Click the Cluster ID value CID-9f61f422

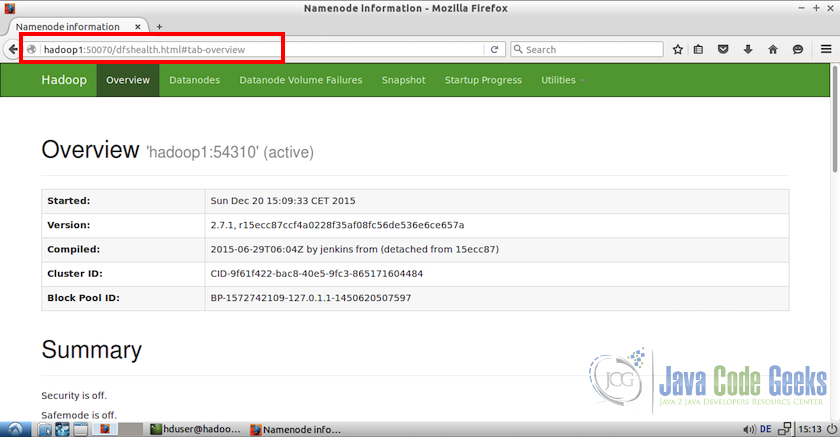tap(497, 274)
